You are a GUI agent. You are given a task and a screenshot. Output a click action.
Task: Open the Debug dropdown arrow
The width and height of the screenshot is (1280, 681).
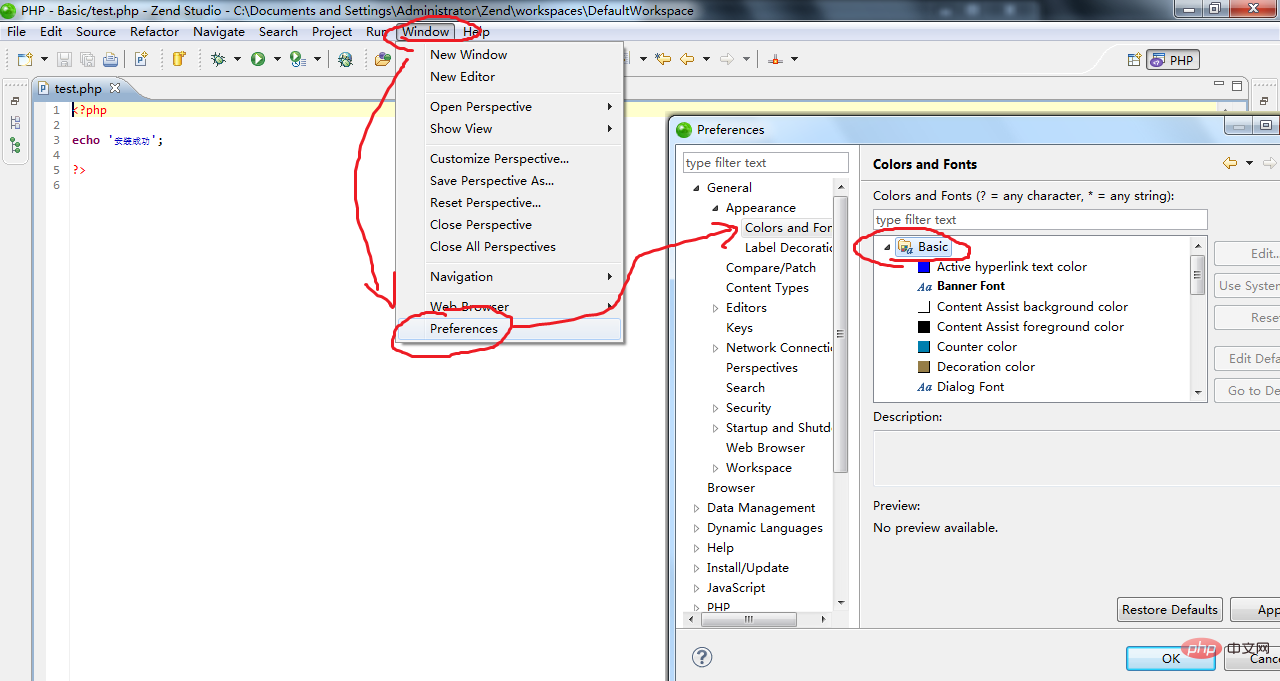tap(237, 59)
